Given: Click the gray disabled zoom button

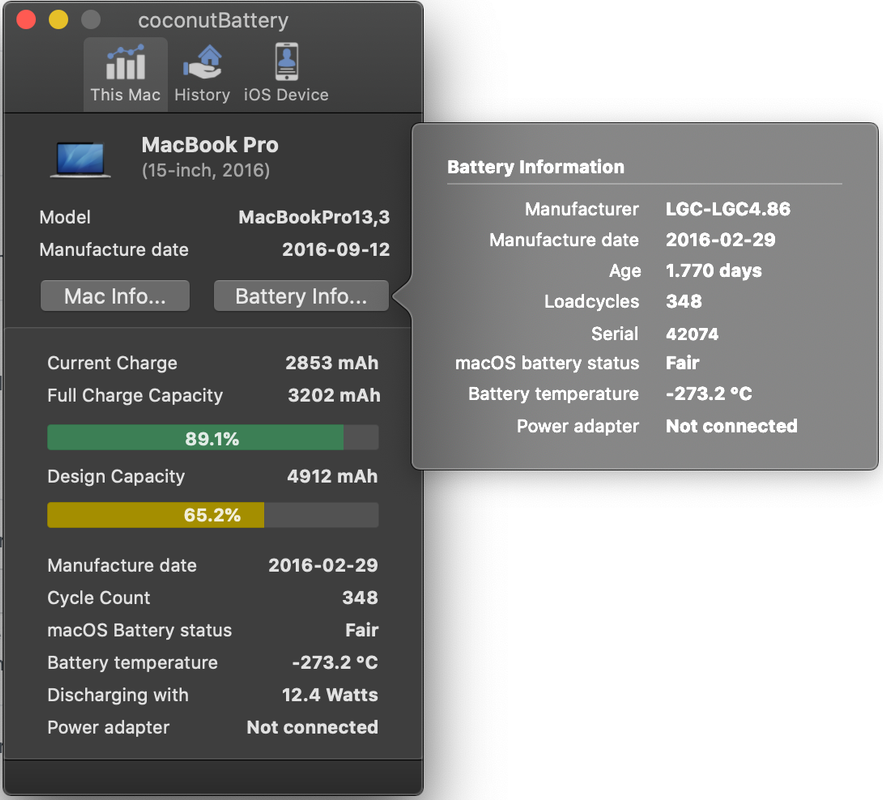Looking at the screenshot, I should tap(91, 20).
